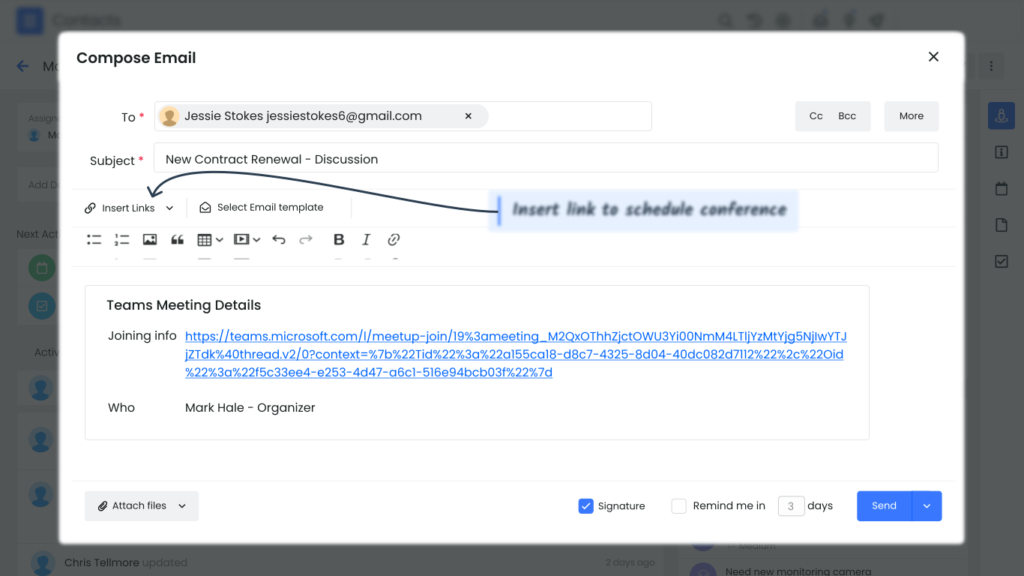Undo the last edit
The width and height of the screenshot is (1024, 576).
click(279, 240)
